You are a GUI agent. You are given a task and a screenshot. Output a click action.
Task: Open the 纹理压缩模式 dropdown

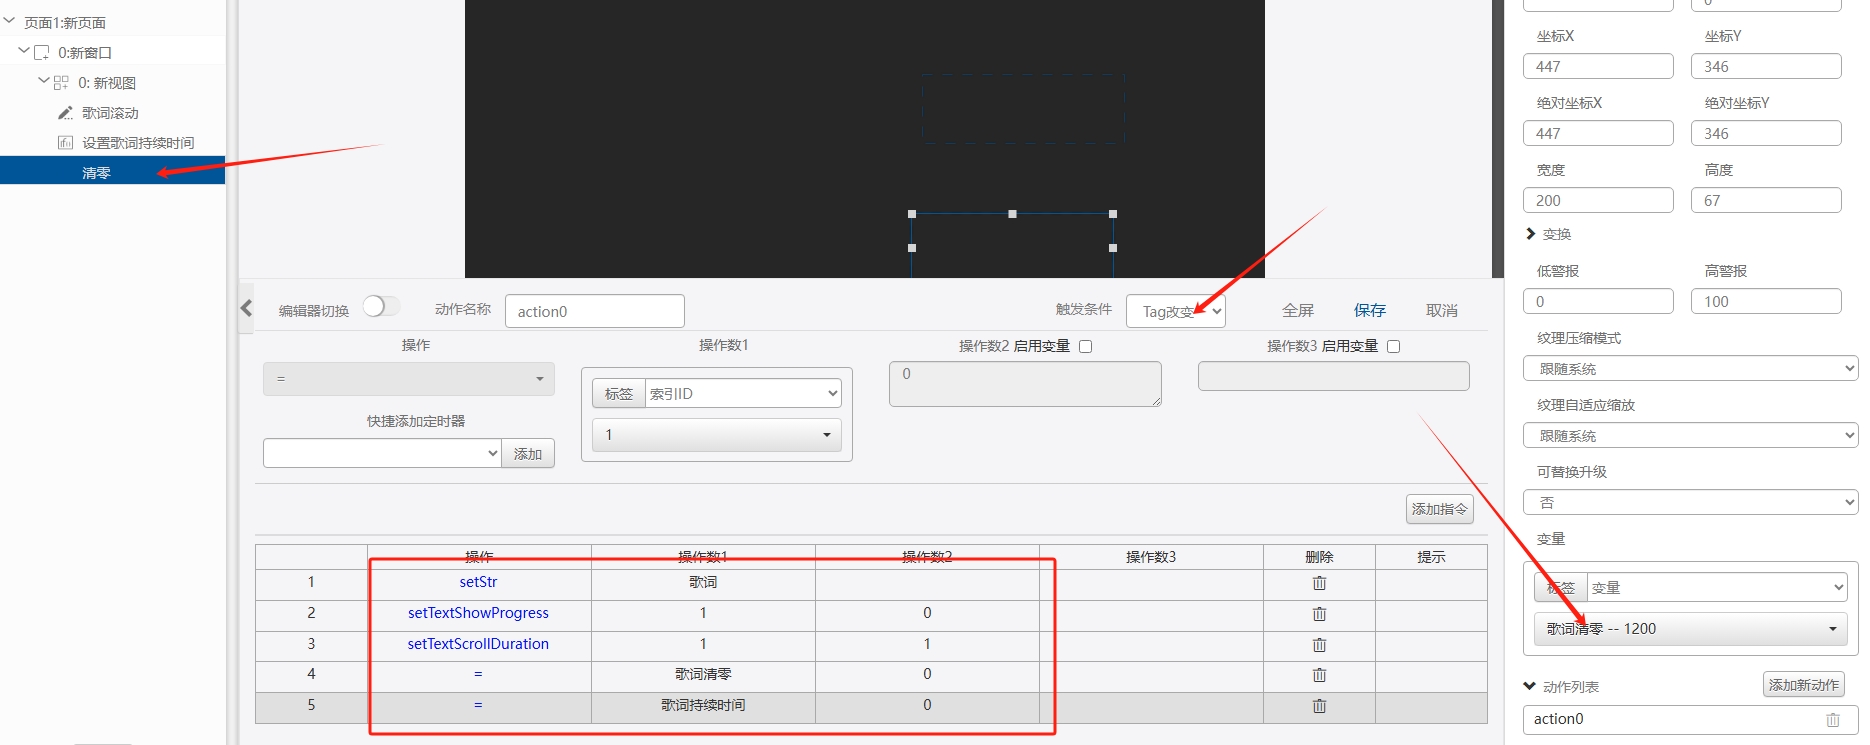coord(1690,369)
